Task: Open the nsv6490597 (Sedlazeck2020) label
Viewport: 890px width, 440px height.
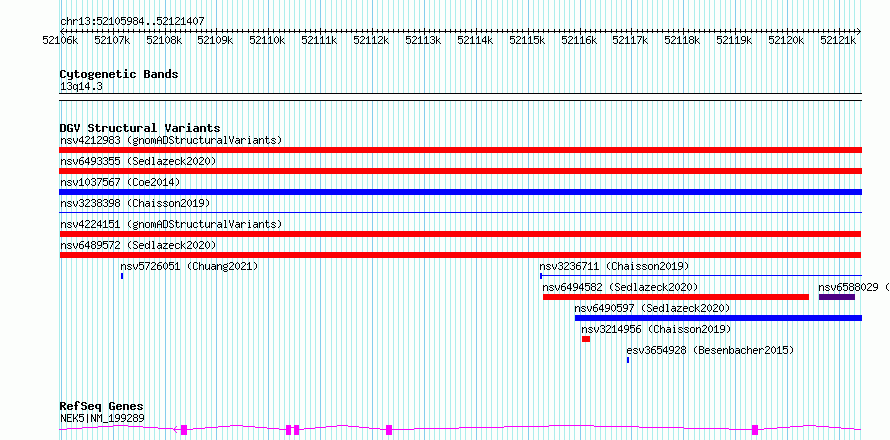Action: pyautogui.click(x=652, y=308)
